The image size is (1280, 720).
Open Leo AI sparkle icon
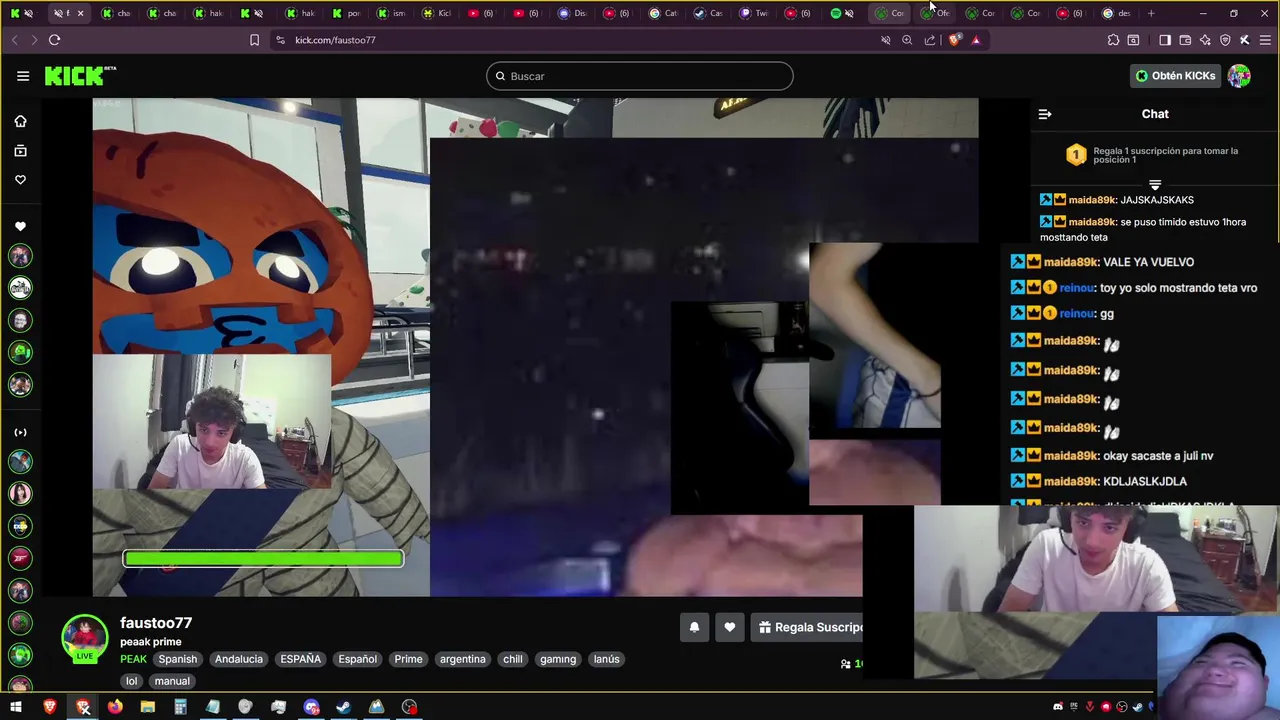1205,40
